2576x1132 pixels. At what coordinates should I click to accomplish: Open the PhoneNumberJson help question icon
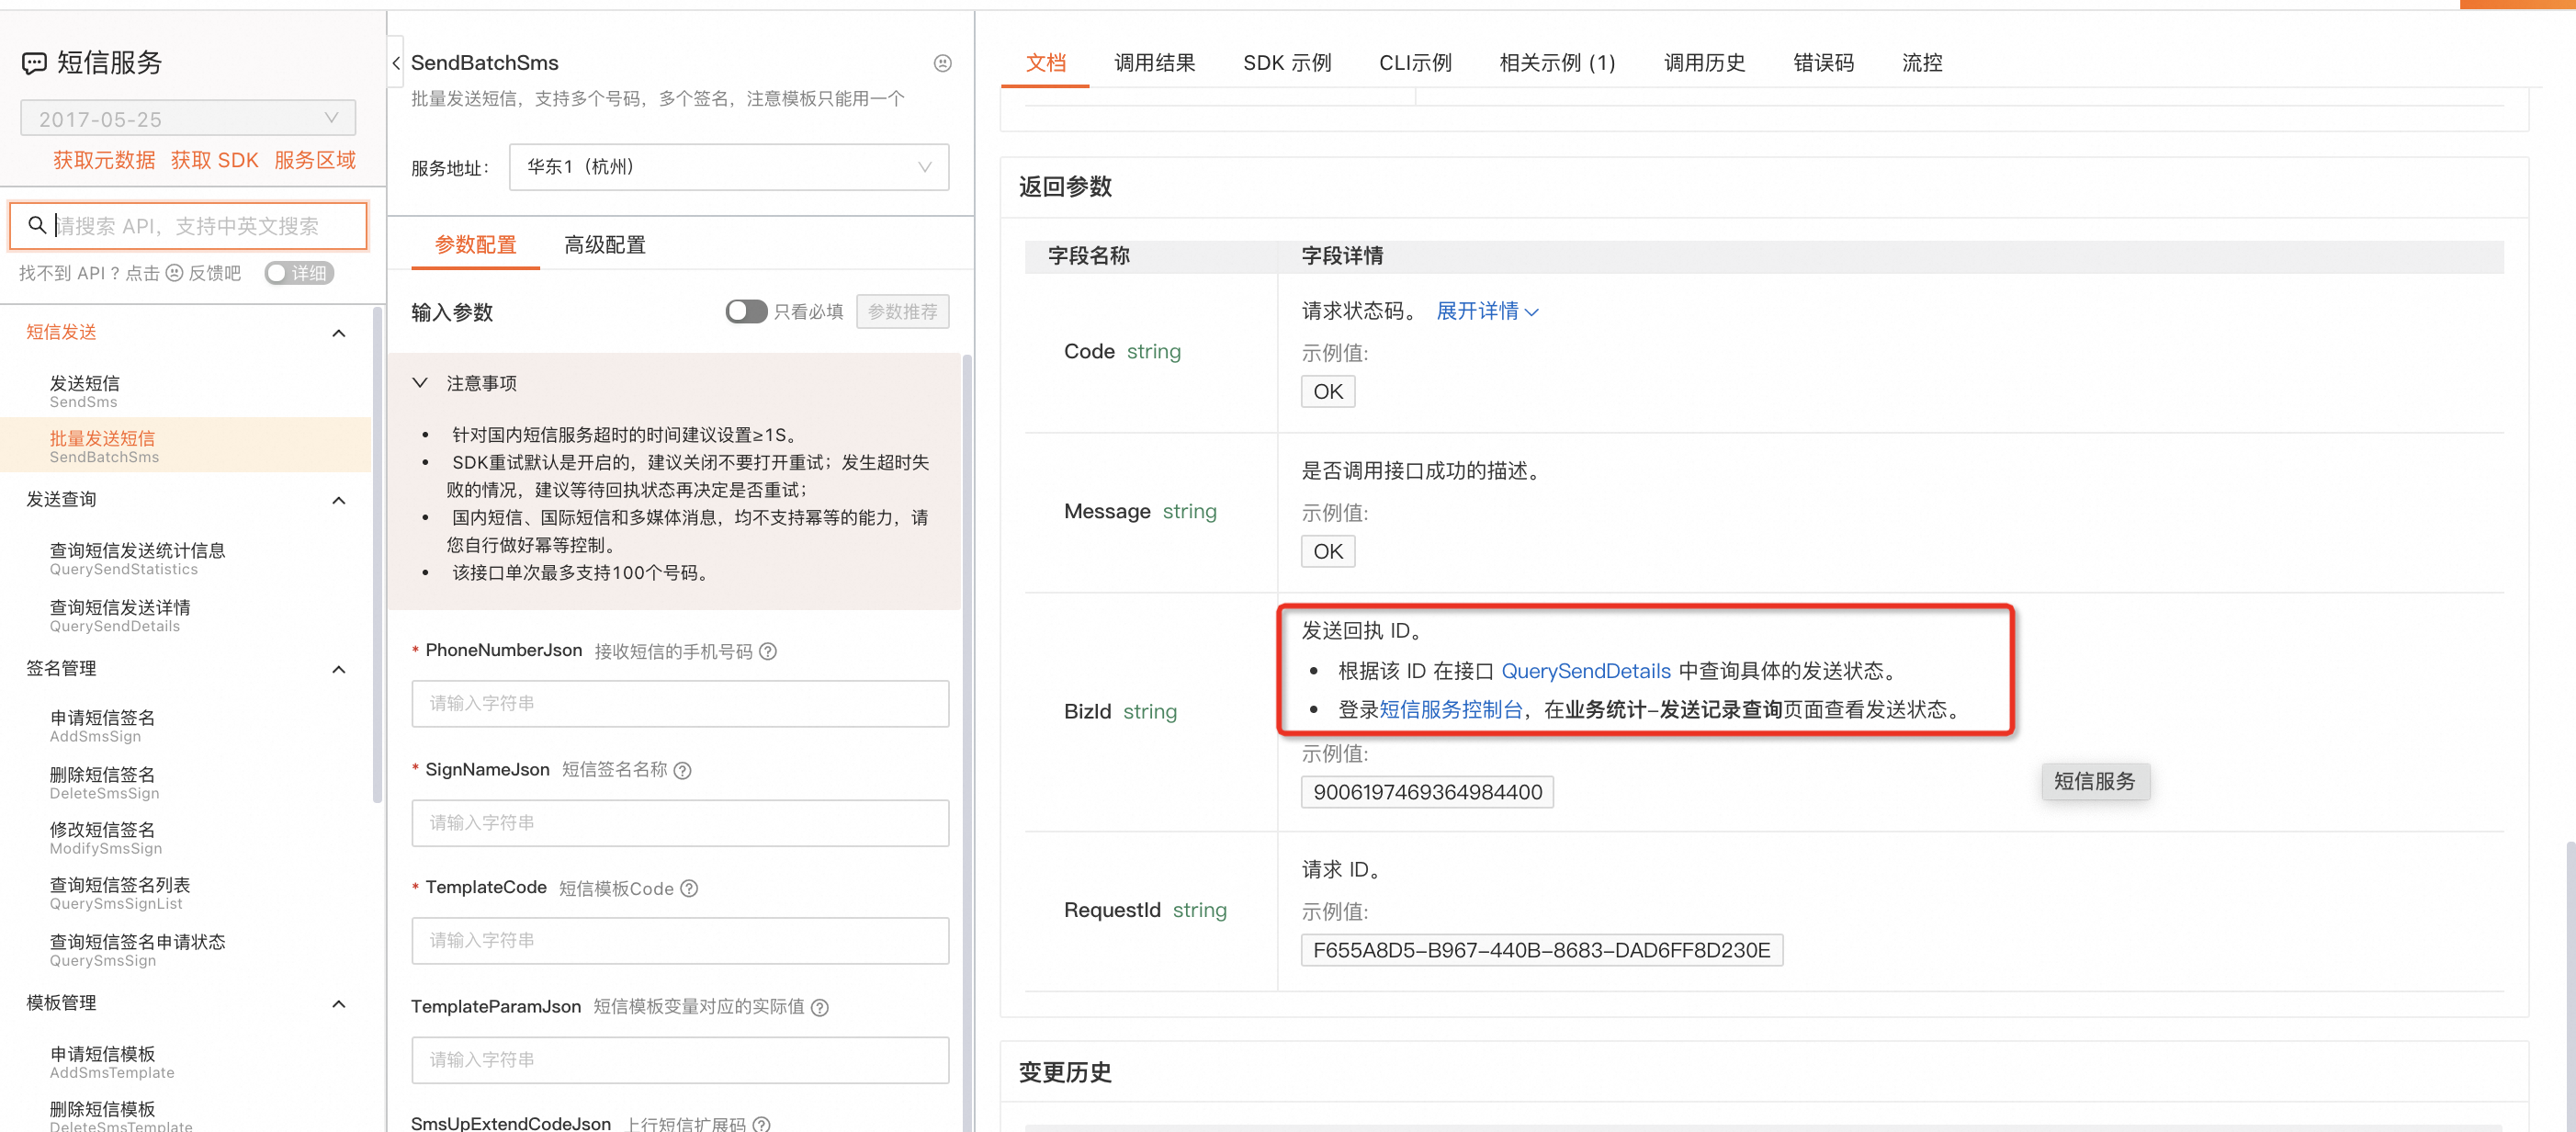(768, 651)
